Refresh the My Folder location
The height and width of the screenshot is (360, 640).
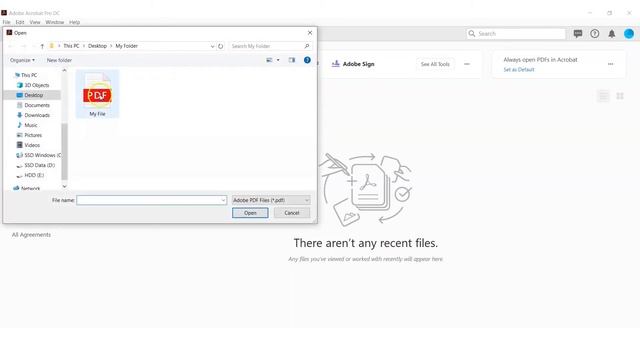pyautogui.click(x=220, y=46)
